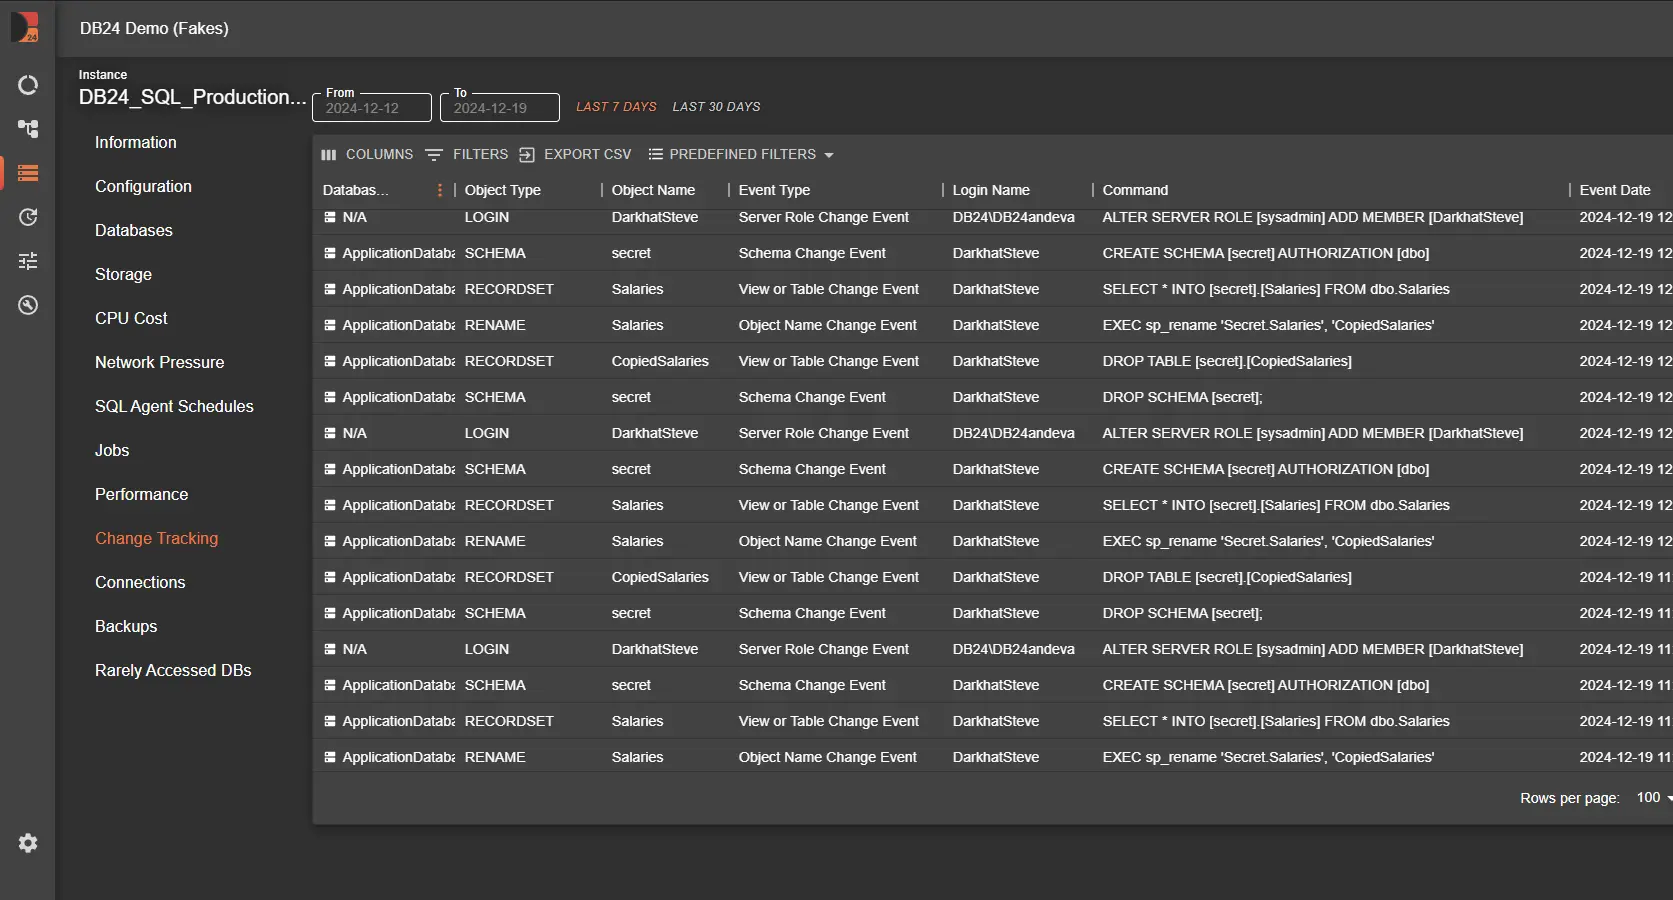Click the From date input field
Screen dimensions: 1673x900
pyautogui.click(x=372, y=108)
